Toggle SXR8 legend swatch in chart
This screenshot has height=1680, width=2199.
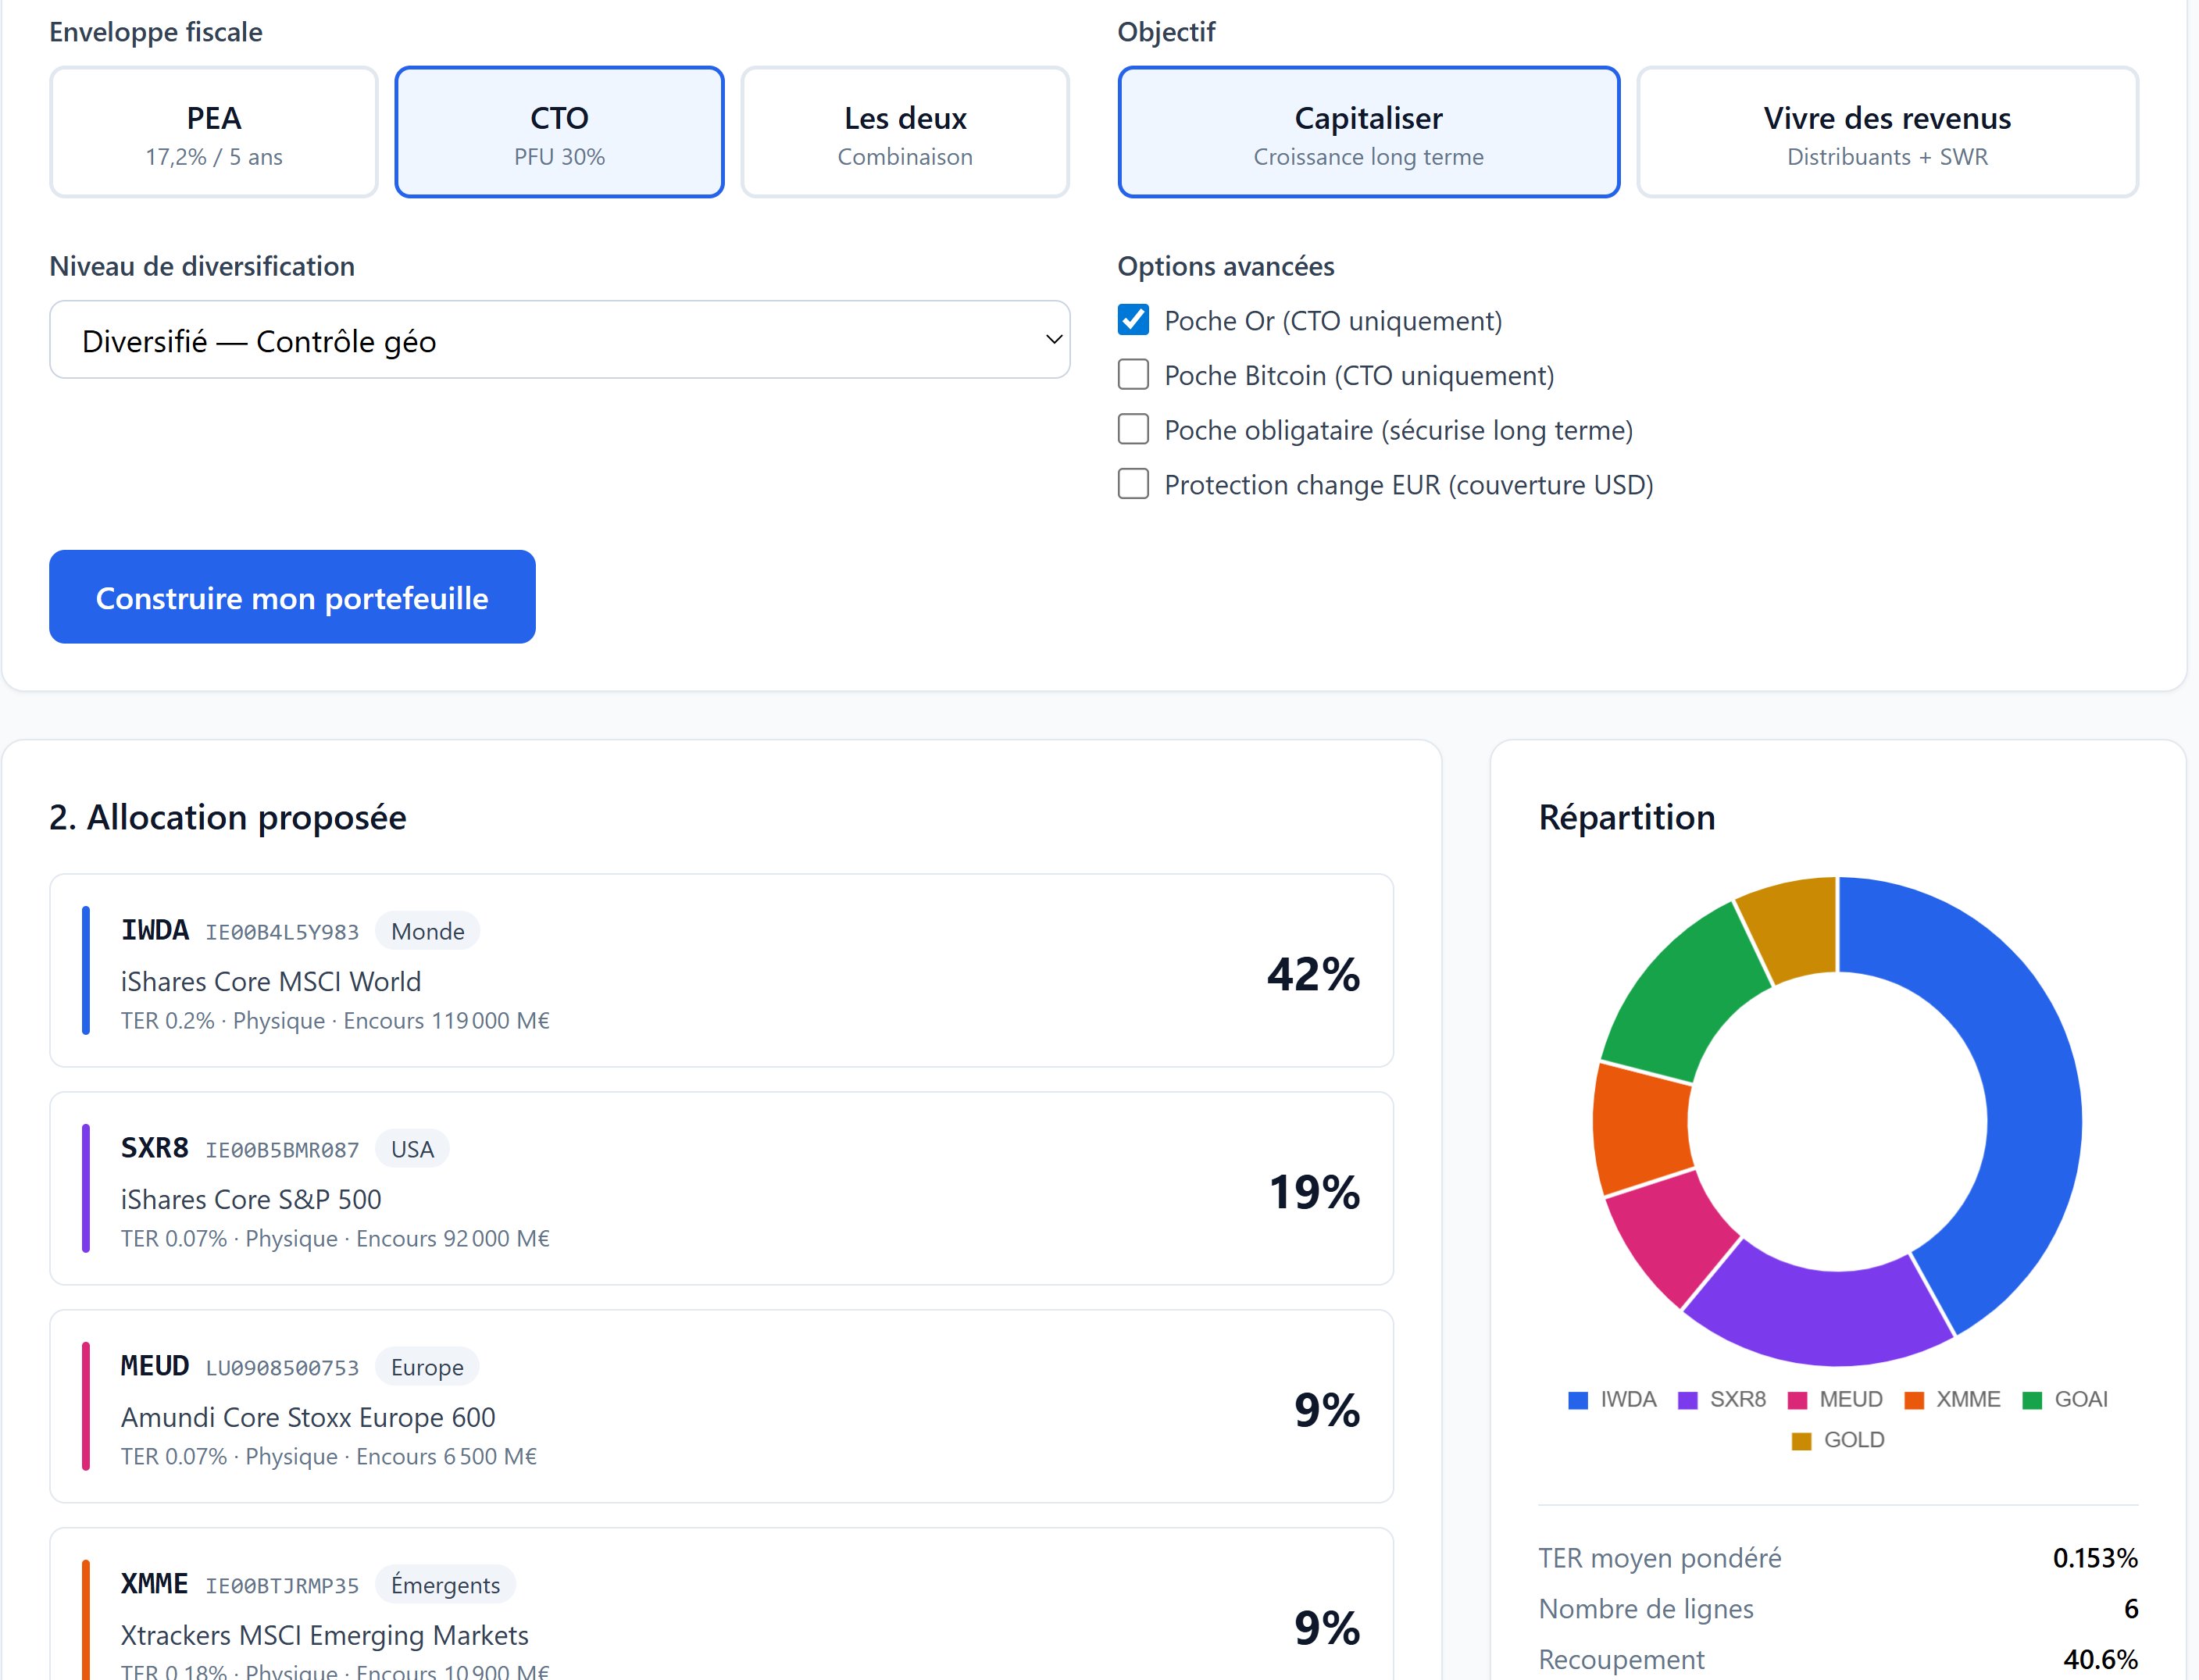click(1688, 1400)
